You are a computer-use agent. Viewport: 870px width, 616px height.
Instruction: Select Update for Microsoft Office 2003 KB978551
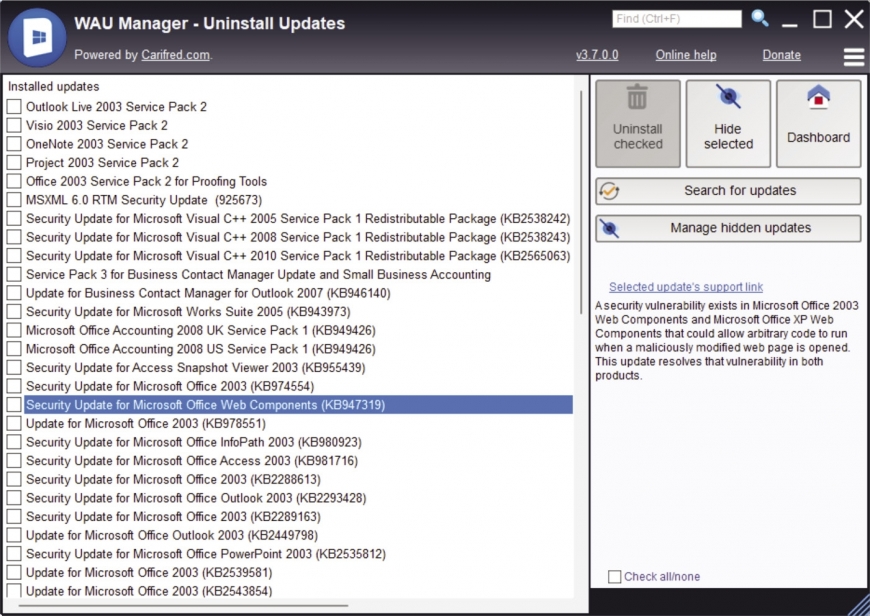146,423
